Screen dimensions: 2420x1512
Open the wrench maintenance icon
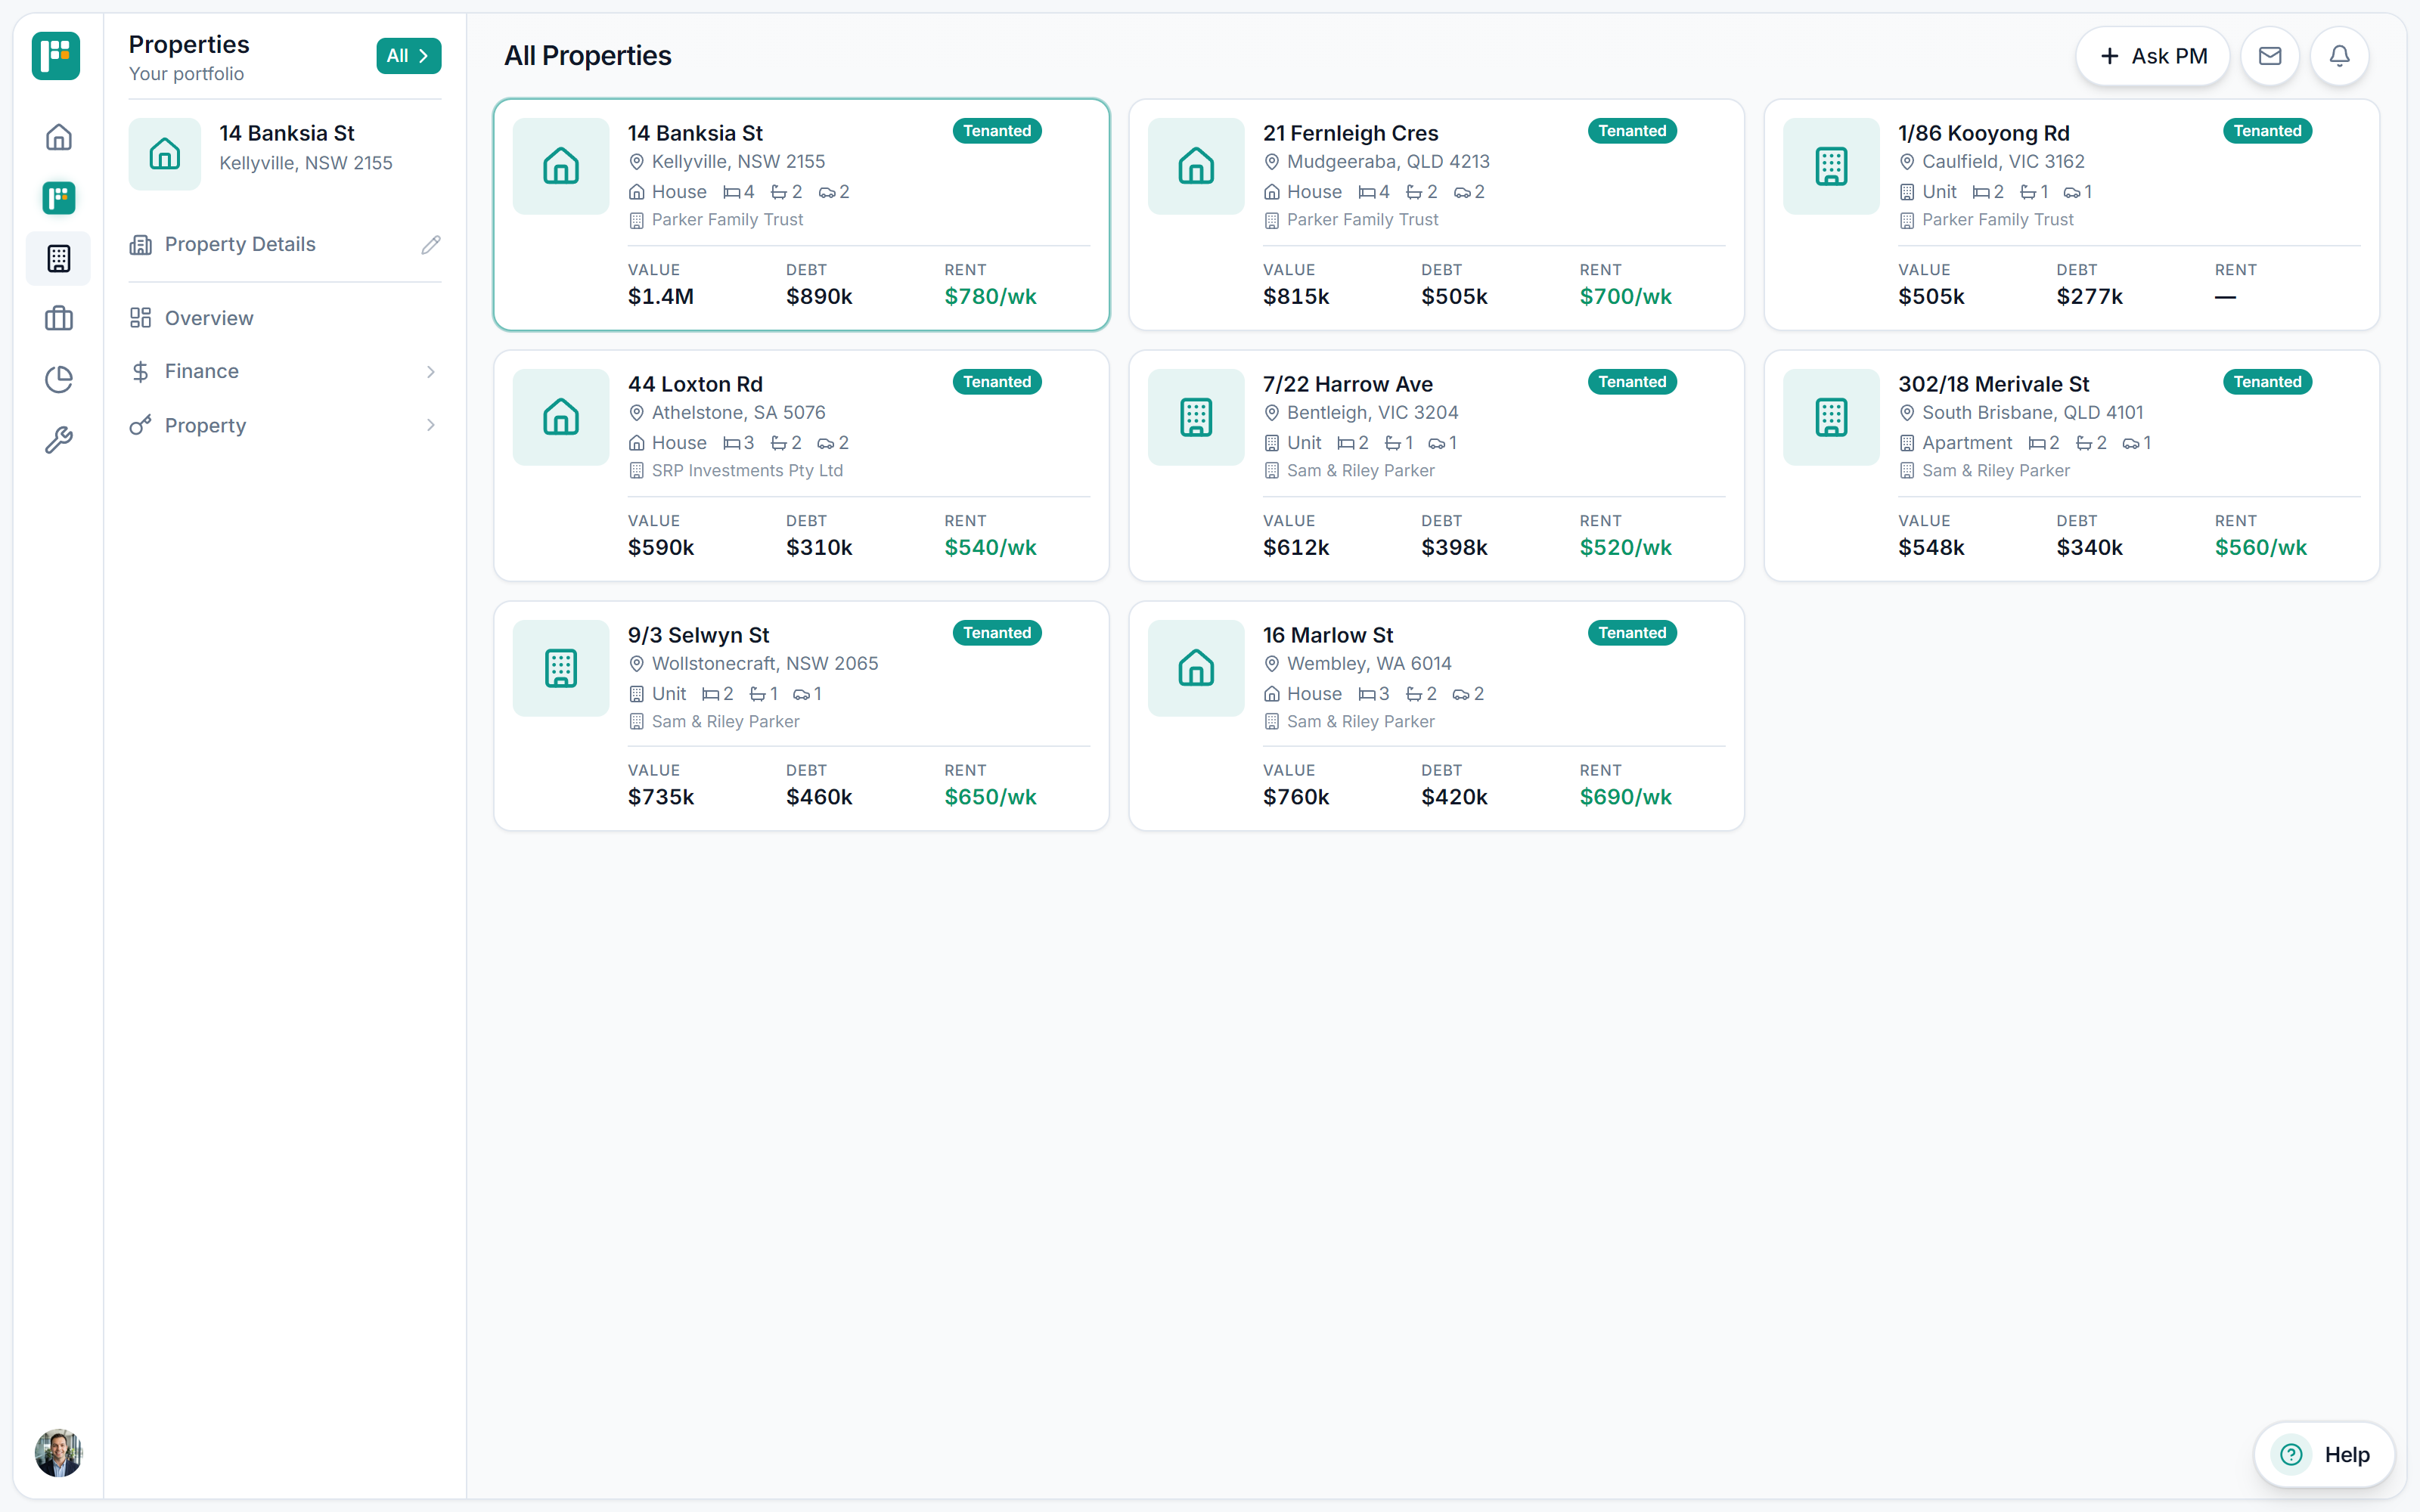point(59,440)
